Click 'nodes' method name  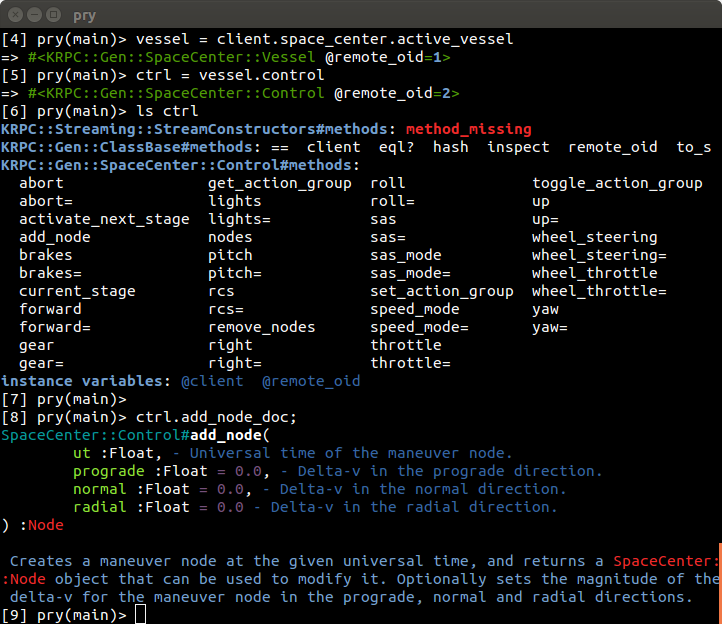(x=230, y=237)
